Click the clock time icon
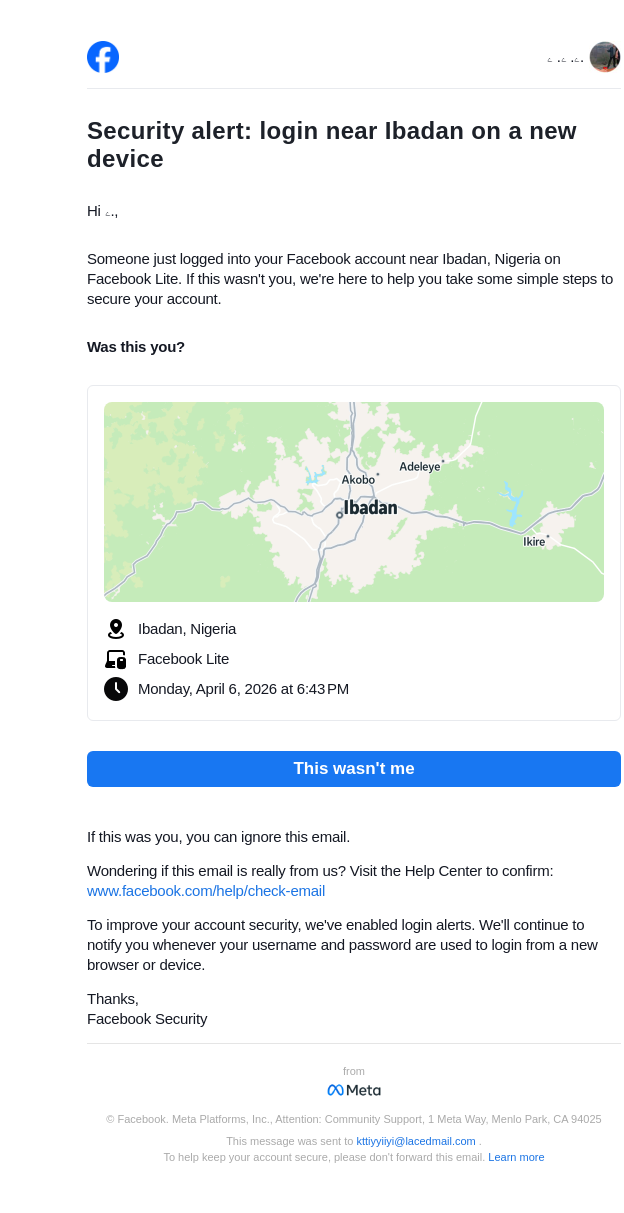Viewport: 624px width, 1213px height. [116, 689]
